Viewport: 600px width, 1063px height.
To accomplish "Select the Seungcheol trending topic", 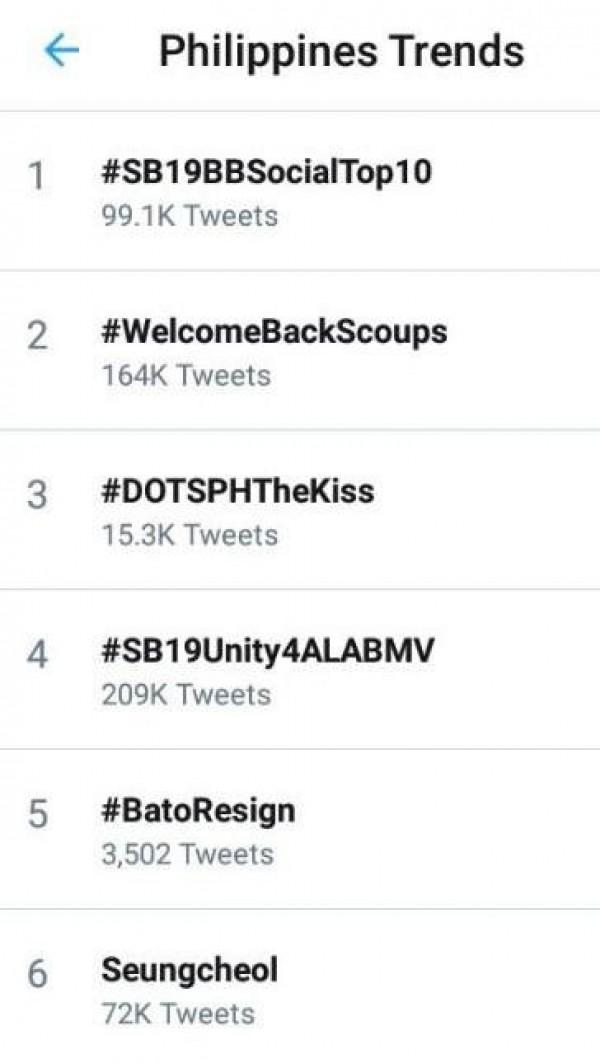I will coord(189,969).
